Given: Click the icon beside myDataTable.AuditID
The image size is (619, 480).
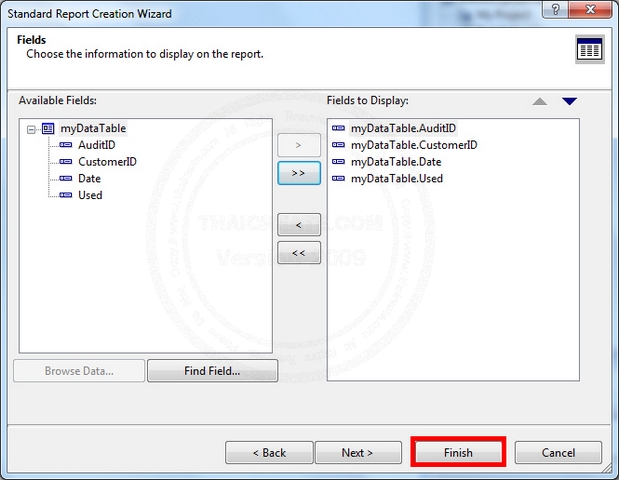Looking at the screenshot, I should [338, 128].
